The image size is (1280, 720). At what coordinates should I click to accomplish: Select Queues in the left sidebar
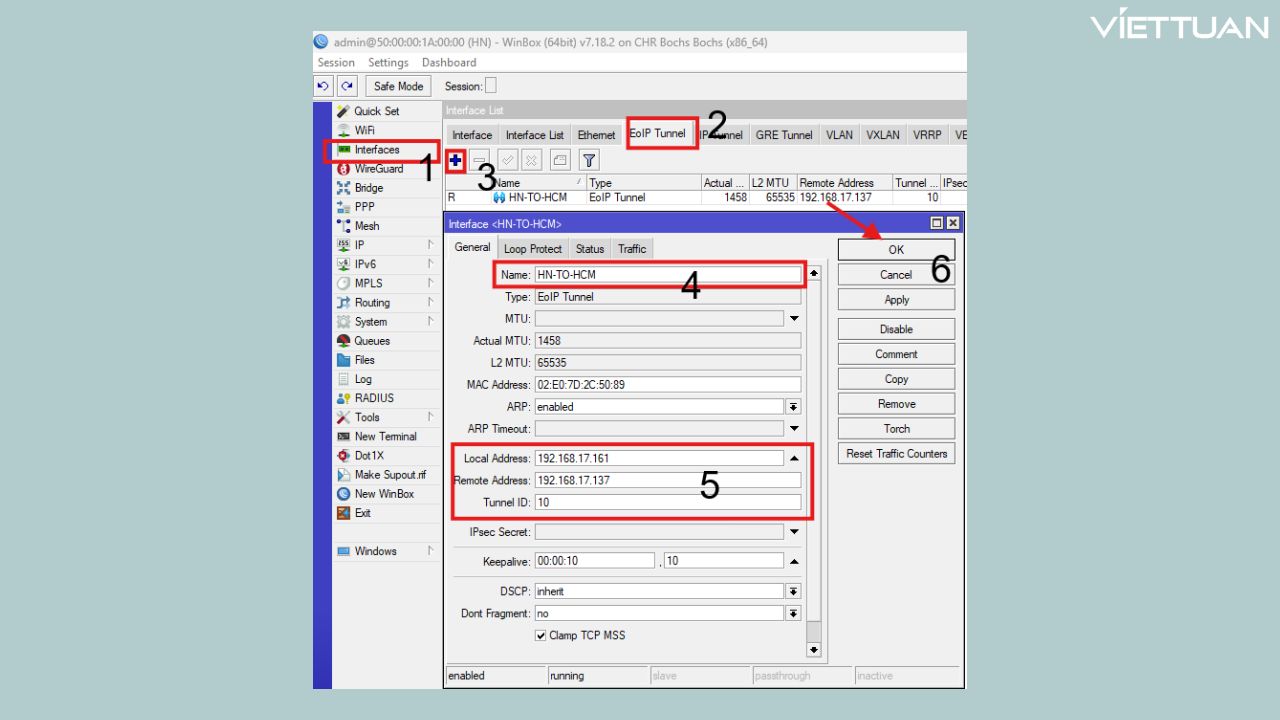(x=371, y=341)
